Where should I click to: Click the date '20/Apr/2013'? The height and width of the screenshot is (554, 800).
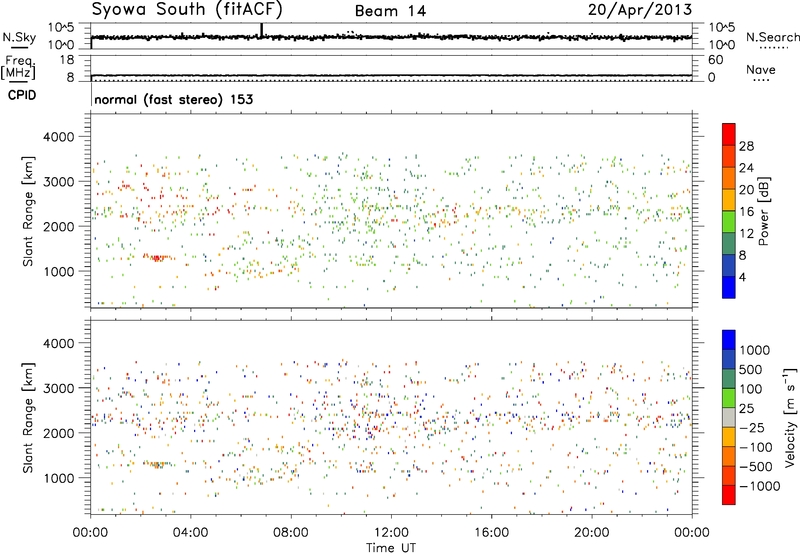640,10
